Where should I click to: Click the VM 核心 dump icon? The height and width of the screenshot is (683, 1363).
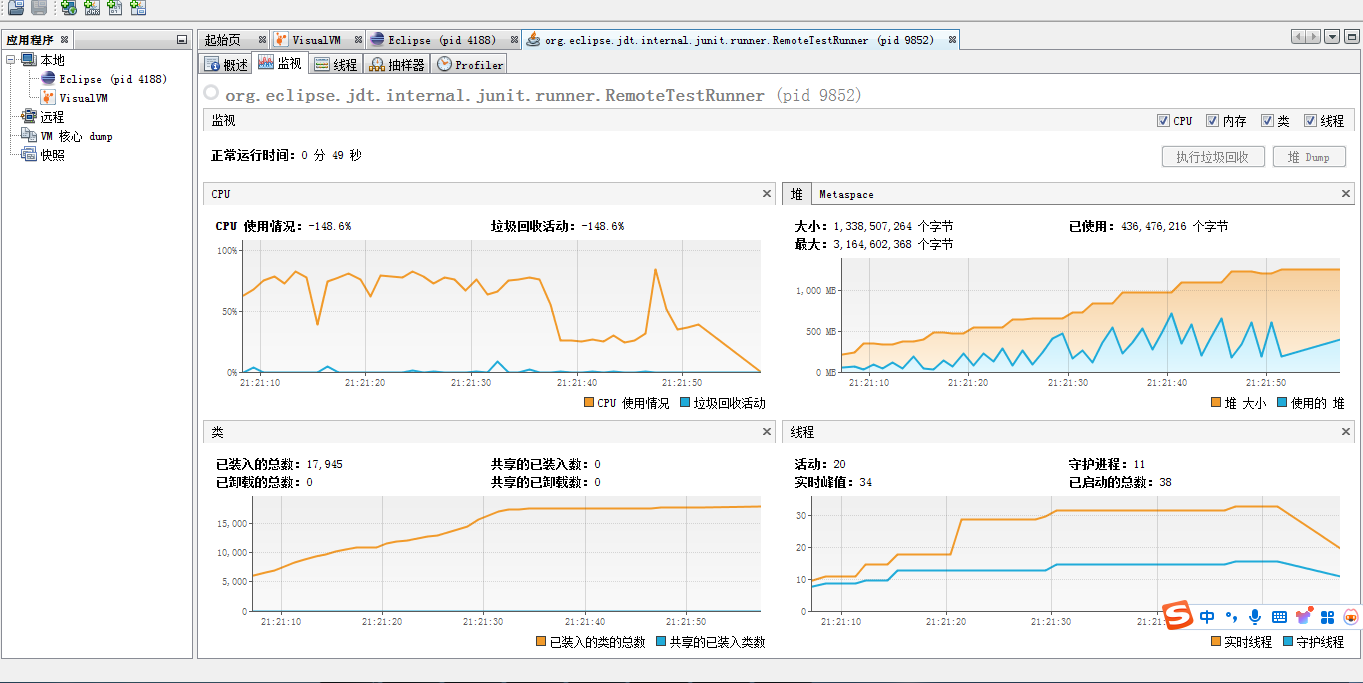[28, 135]
